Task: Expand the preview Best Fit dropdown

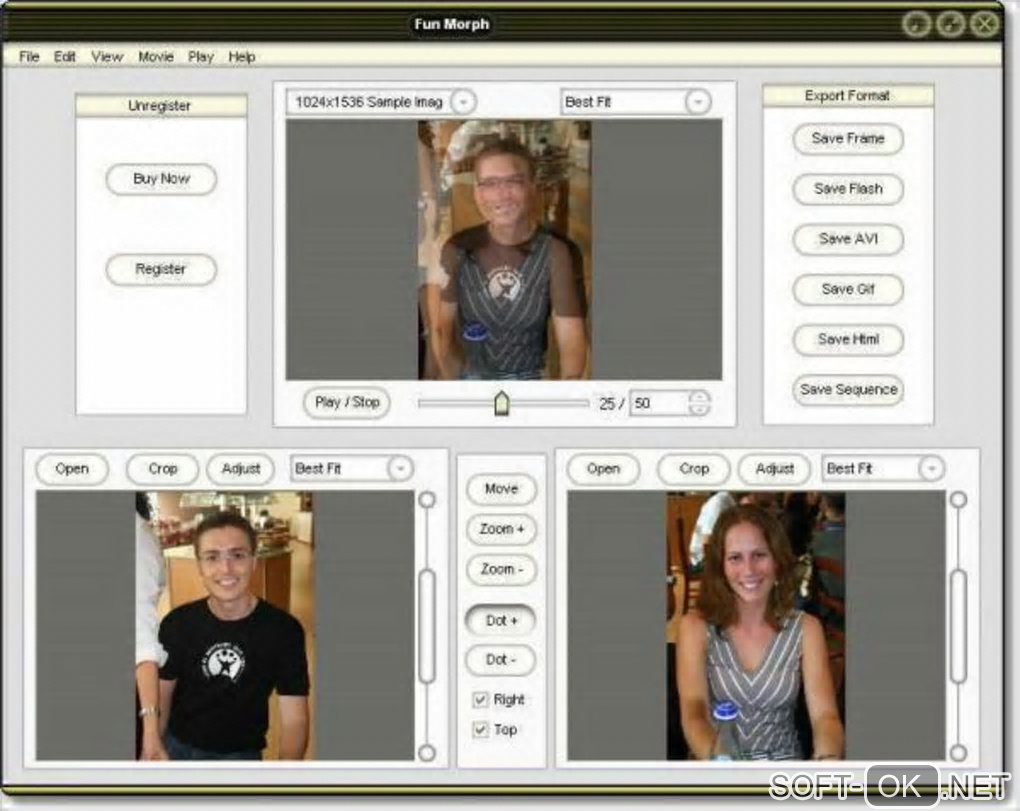Action: 697,102
